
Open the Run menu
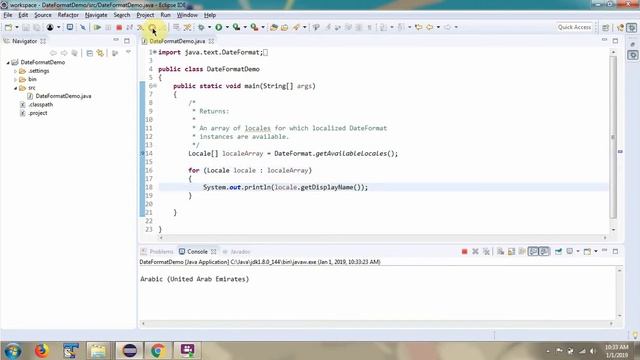tap(165, 15)
